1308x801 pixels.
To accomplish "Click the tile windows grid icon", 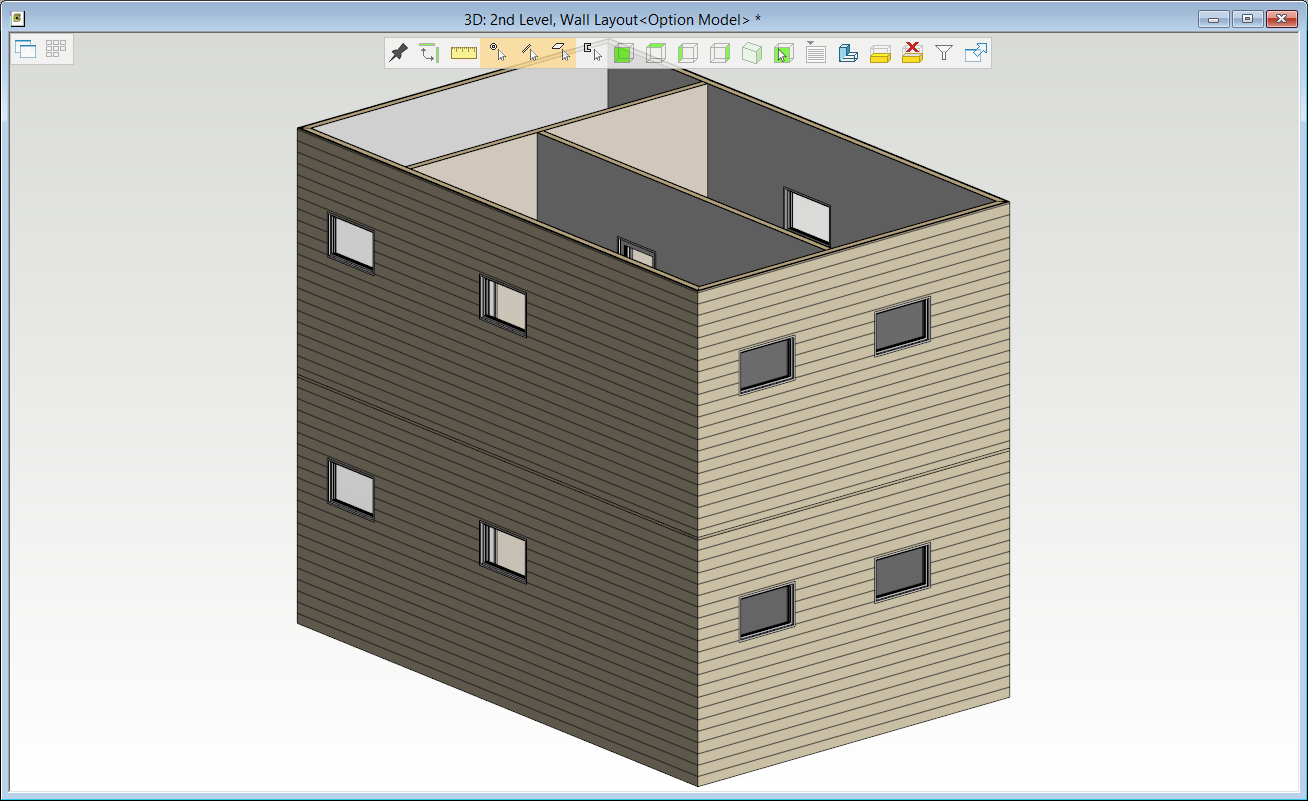I will [x=56, y=49].
